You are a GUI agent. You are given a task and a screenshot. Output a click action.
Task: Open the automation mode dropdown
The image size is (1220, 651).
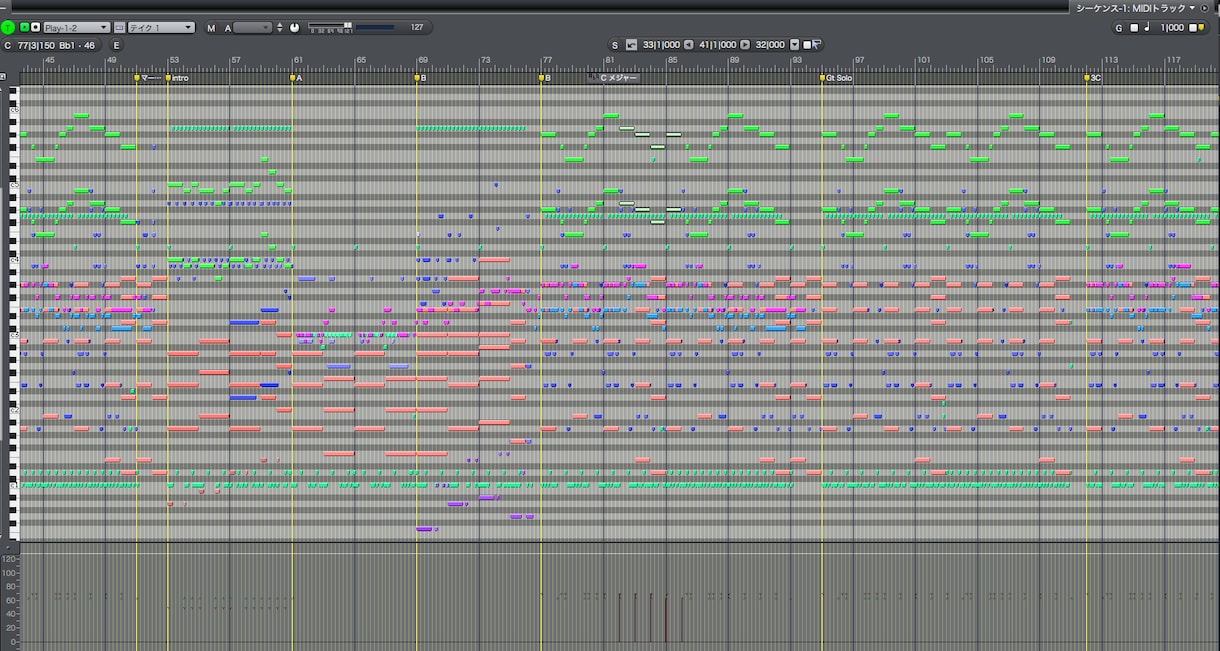(252, 28)
